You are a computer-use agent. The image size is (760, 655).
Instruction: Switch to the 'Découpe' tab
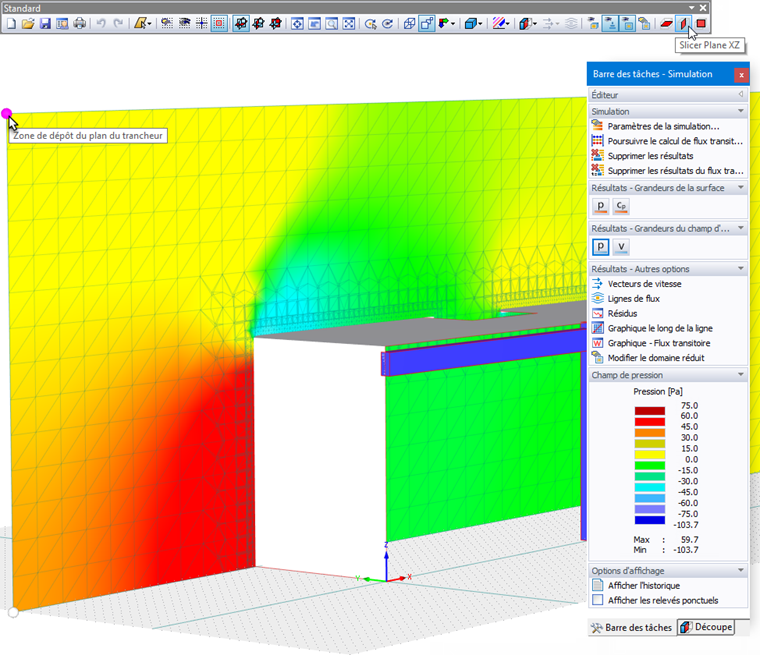(x=706, y=627)
